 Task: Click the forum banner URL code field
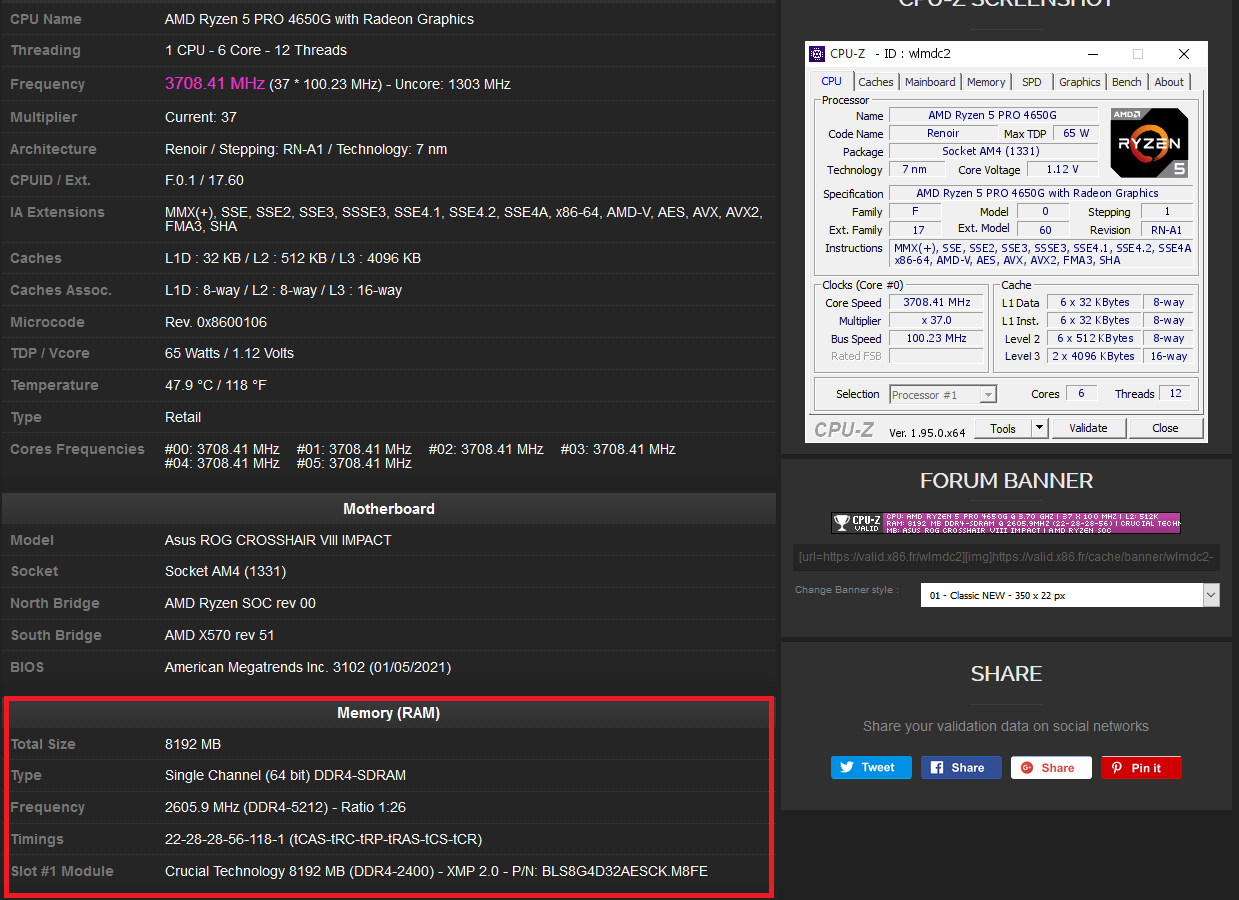click(x=1006, y=558)
